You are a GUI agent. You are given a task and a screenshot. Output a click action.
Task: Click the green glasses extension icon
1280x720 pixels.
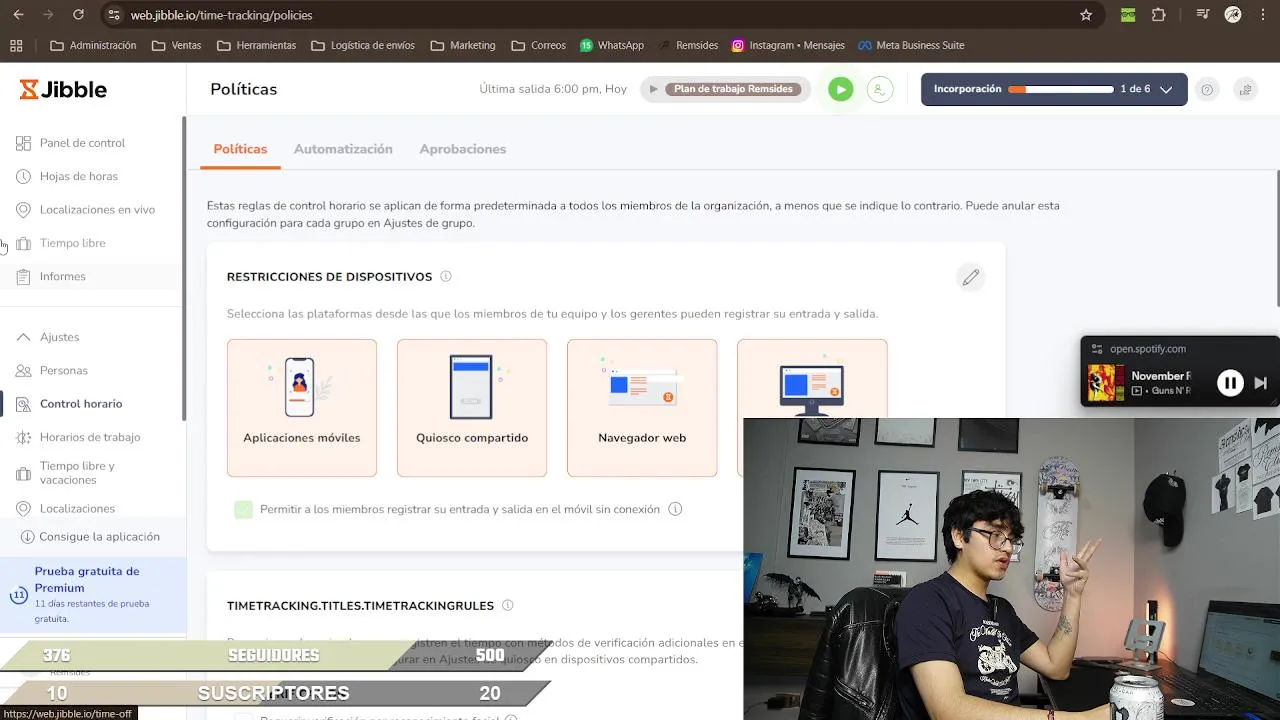click(1129, 15)
